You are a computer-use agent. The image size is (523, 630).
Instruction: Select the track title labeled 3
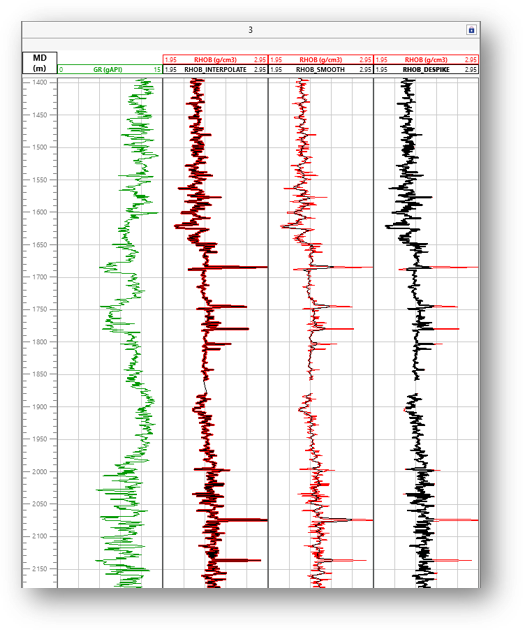pos(251,30)
